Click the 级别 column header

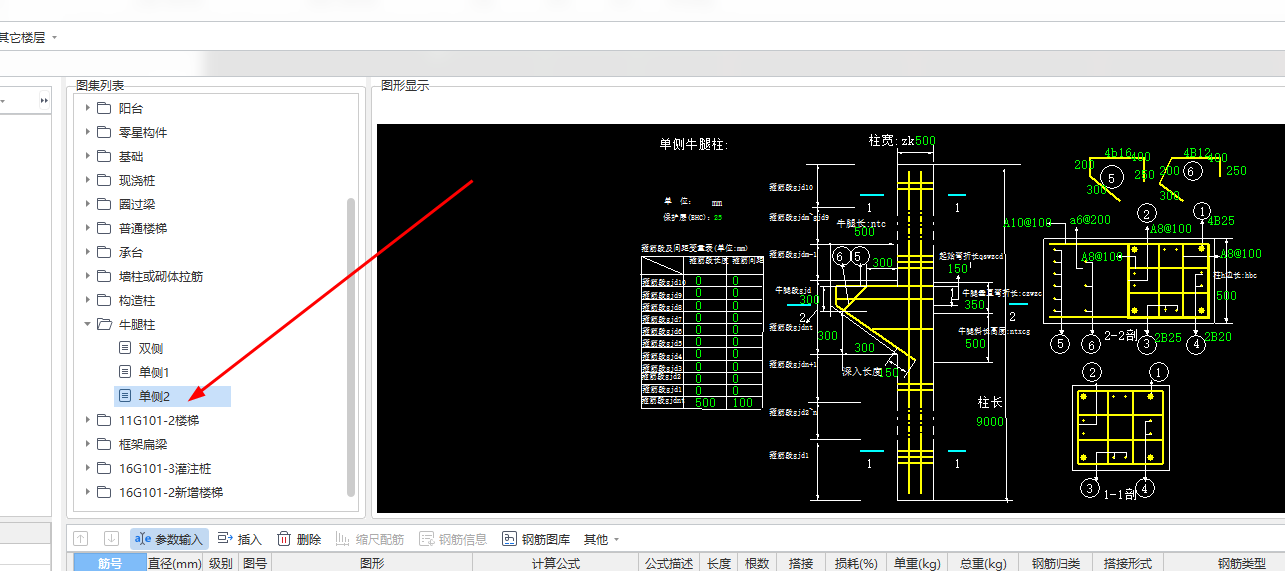[x=220, y=563]
